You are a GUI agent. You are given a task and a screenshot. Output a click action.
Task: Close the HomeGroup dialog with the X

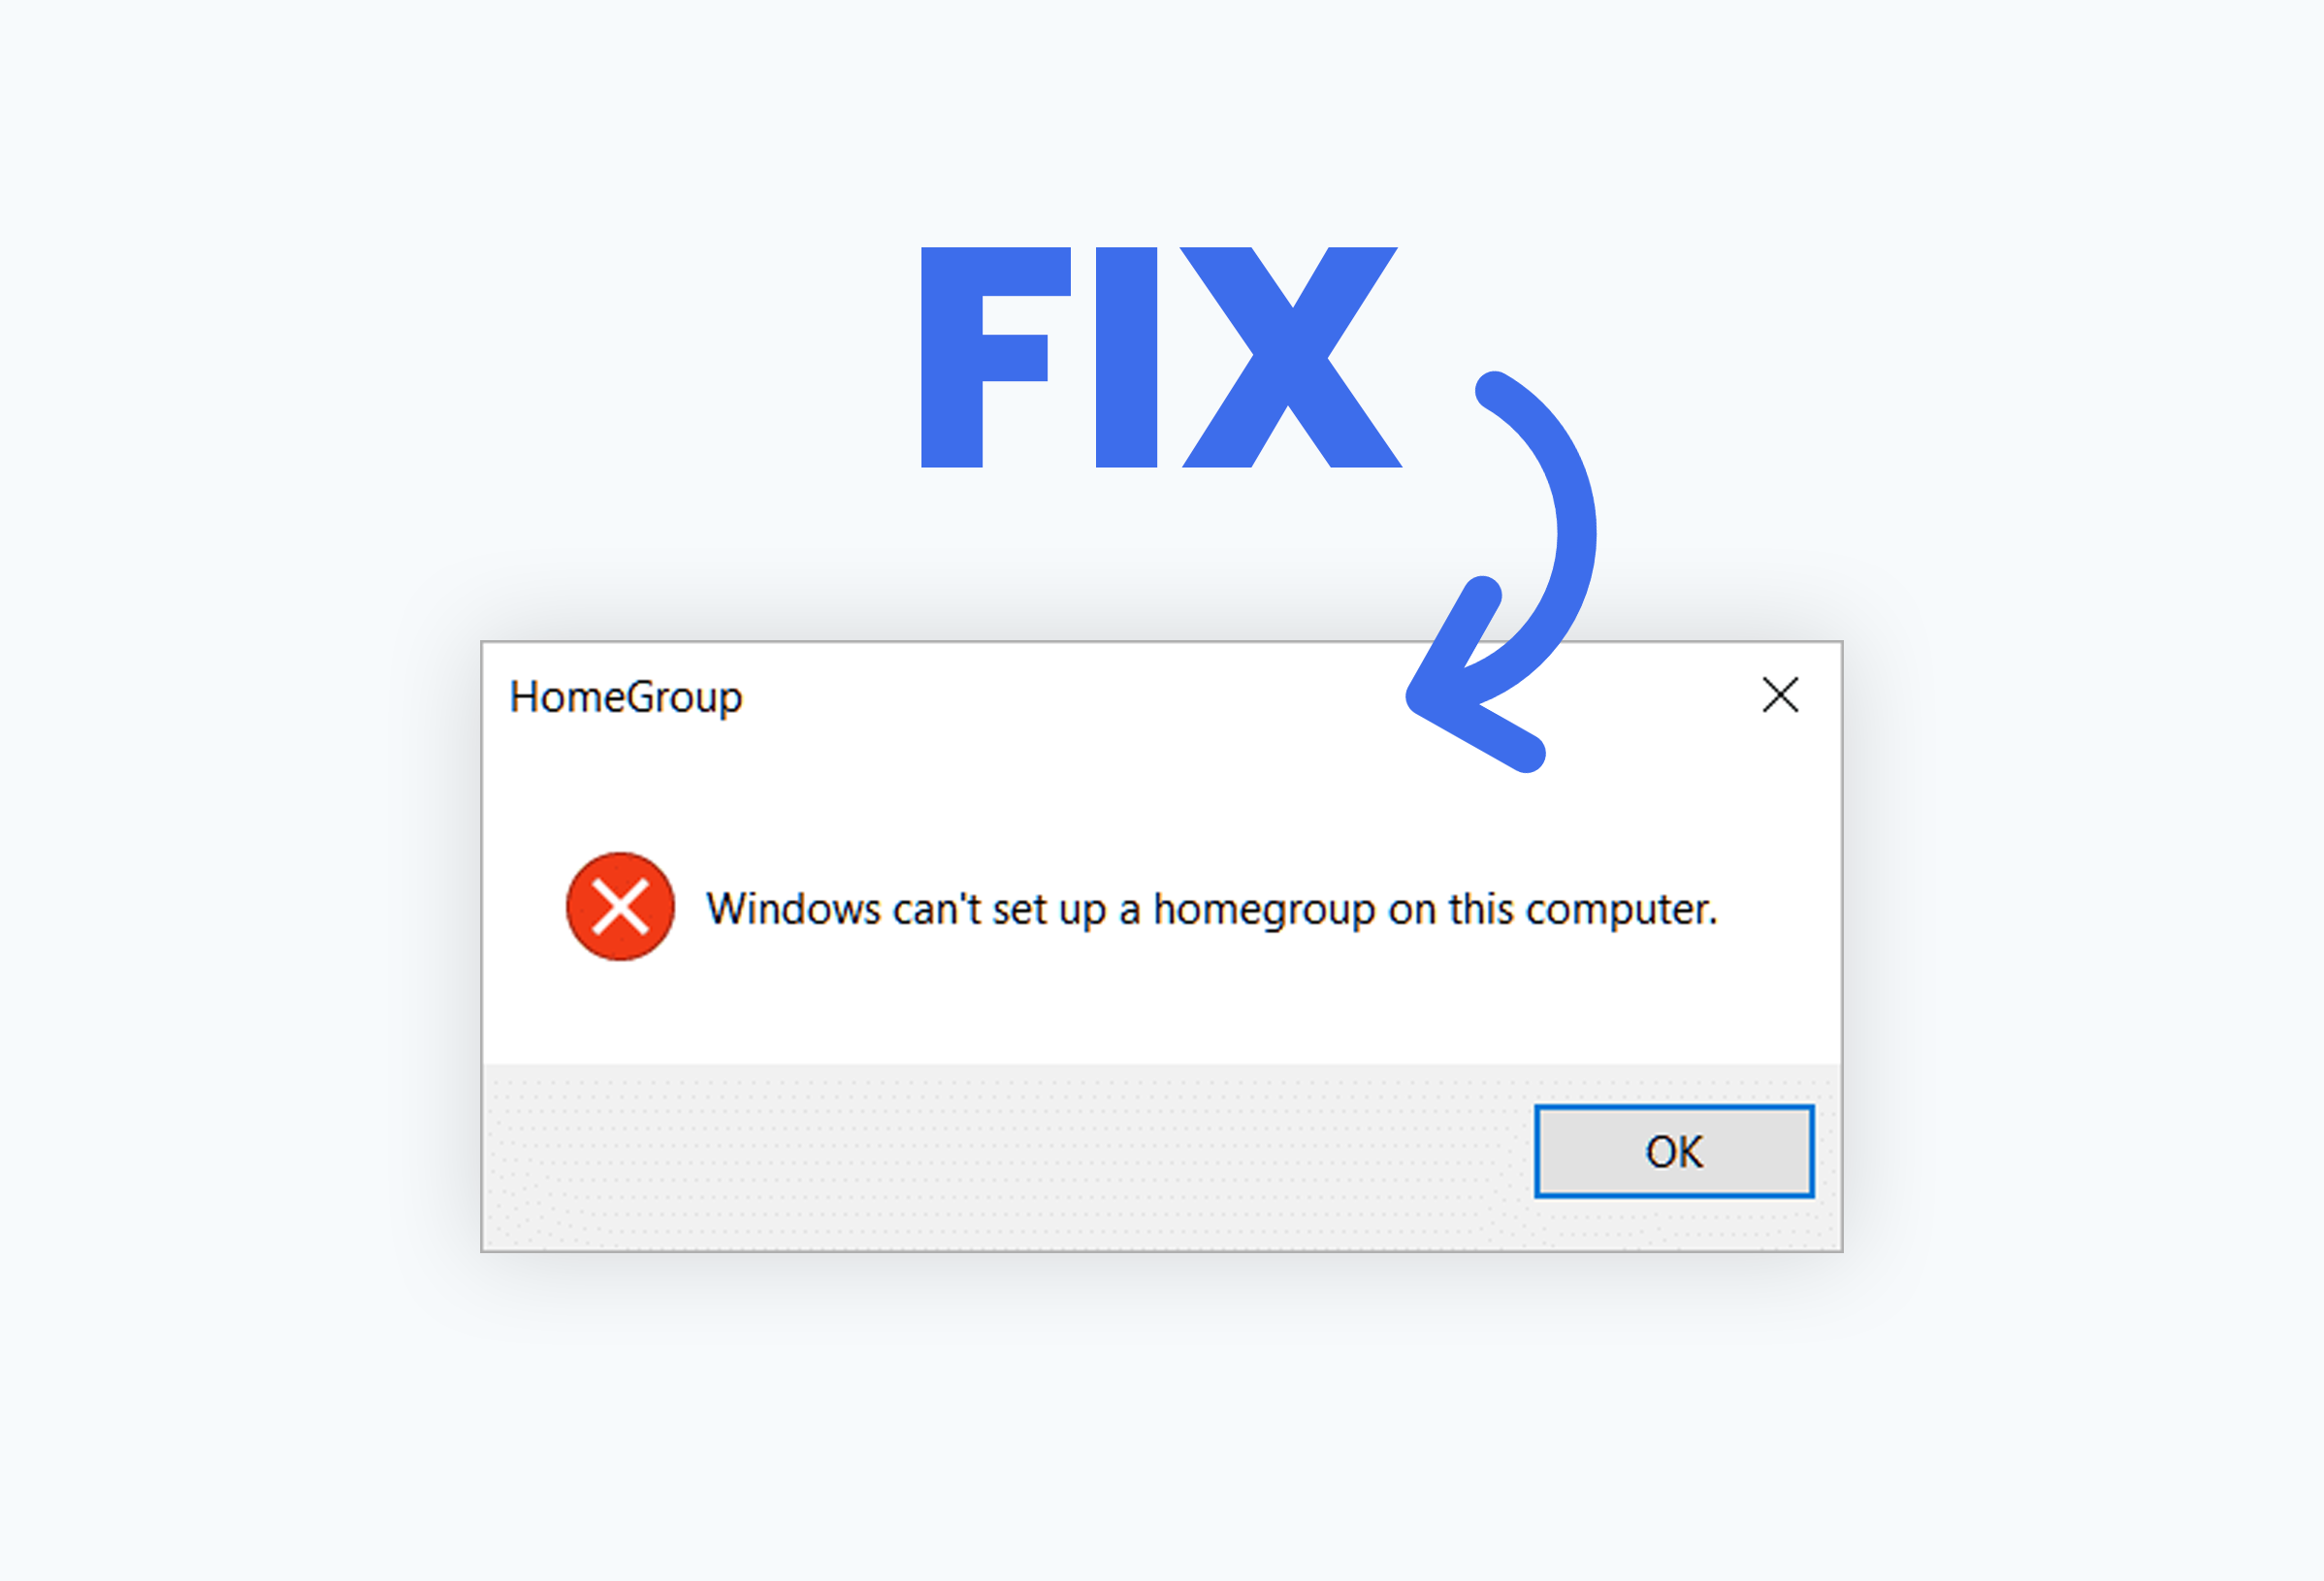coord(1780,695)
